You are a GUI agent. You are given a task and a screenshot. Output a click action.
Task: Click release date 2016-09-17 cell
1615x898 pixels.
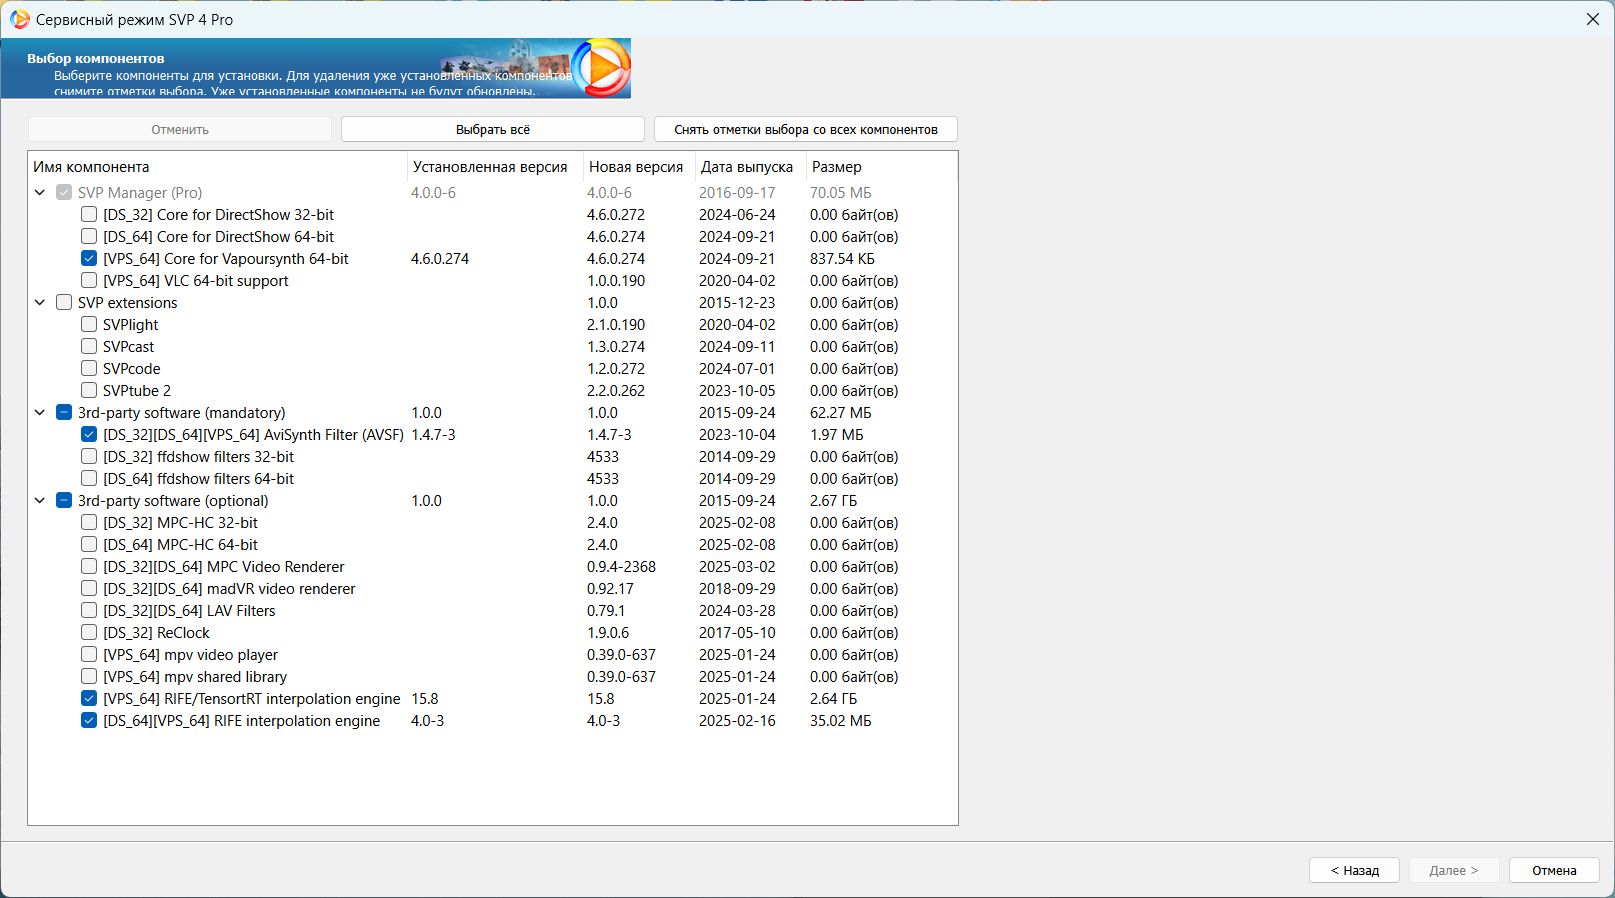(737, 192)
